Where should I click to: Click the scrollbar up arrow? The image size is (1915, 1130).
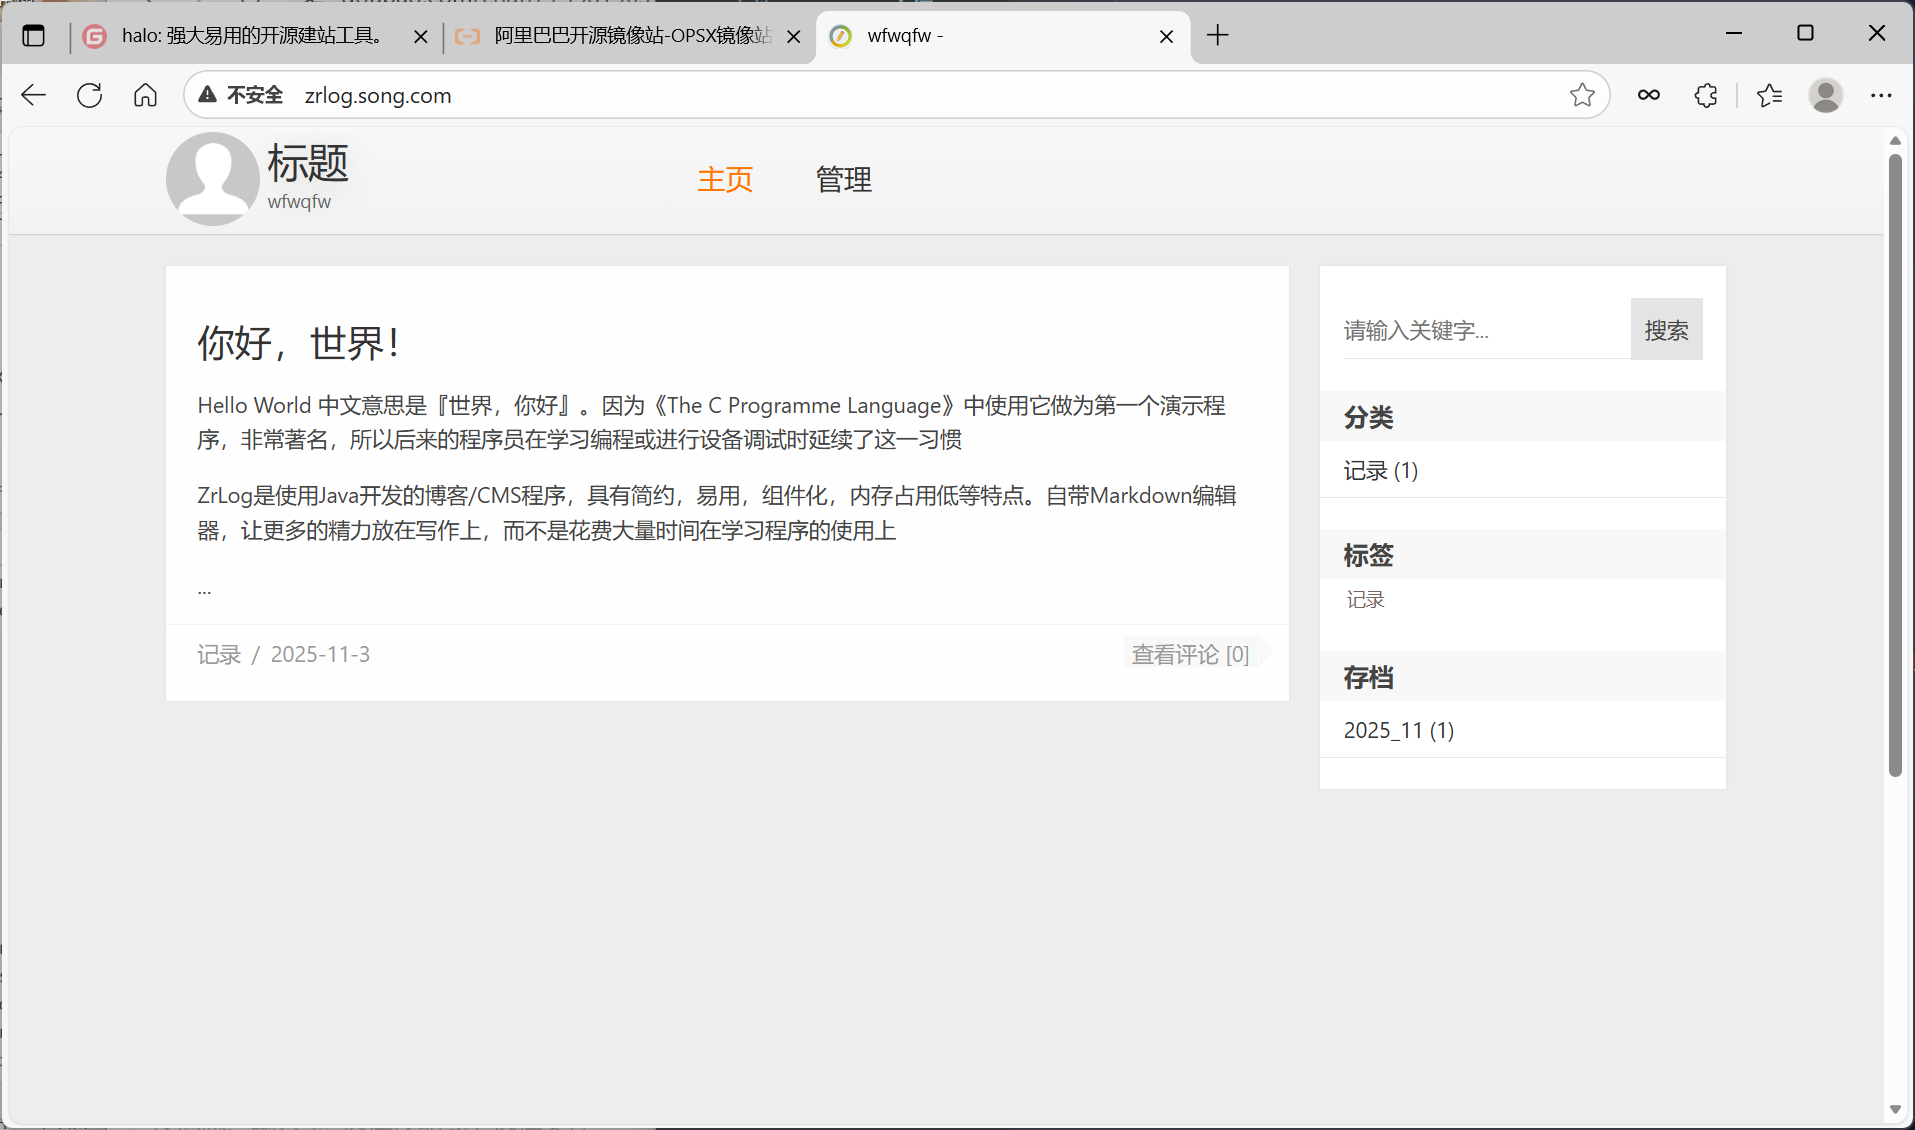[1895, 141]
